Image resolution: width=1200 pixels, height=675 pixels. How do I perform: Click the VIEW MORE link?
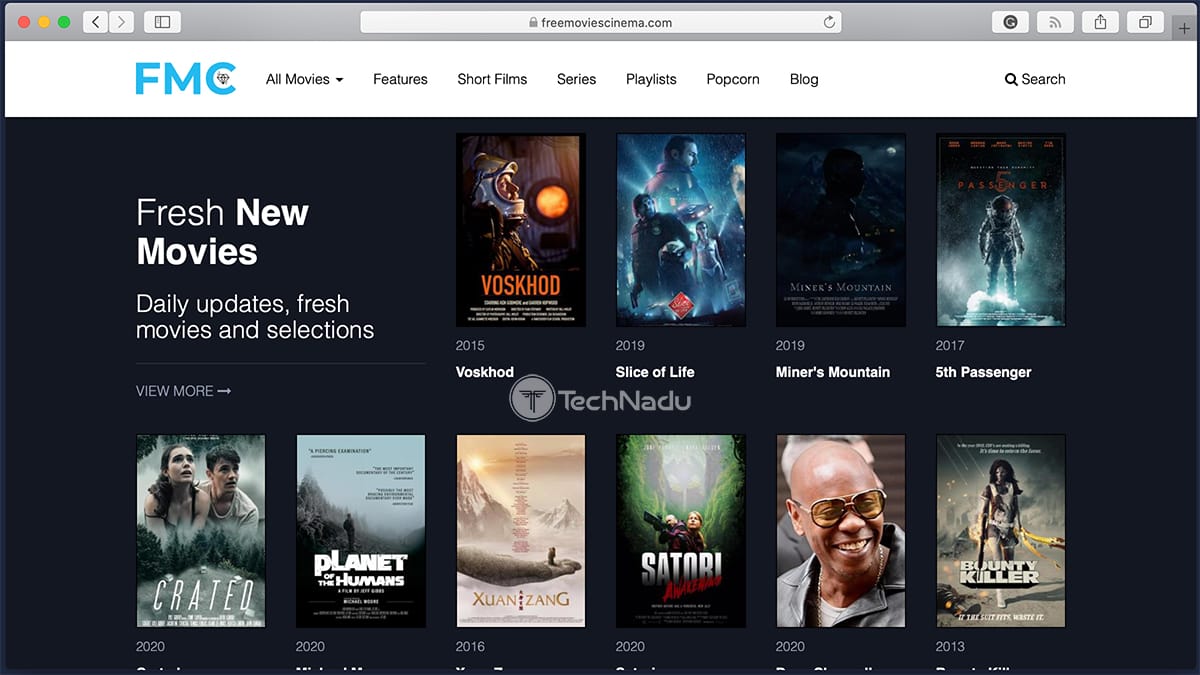[184, 391]
